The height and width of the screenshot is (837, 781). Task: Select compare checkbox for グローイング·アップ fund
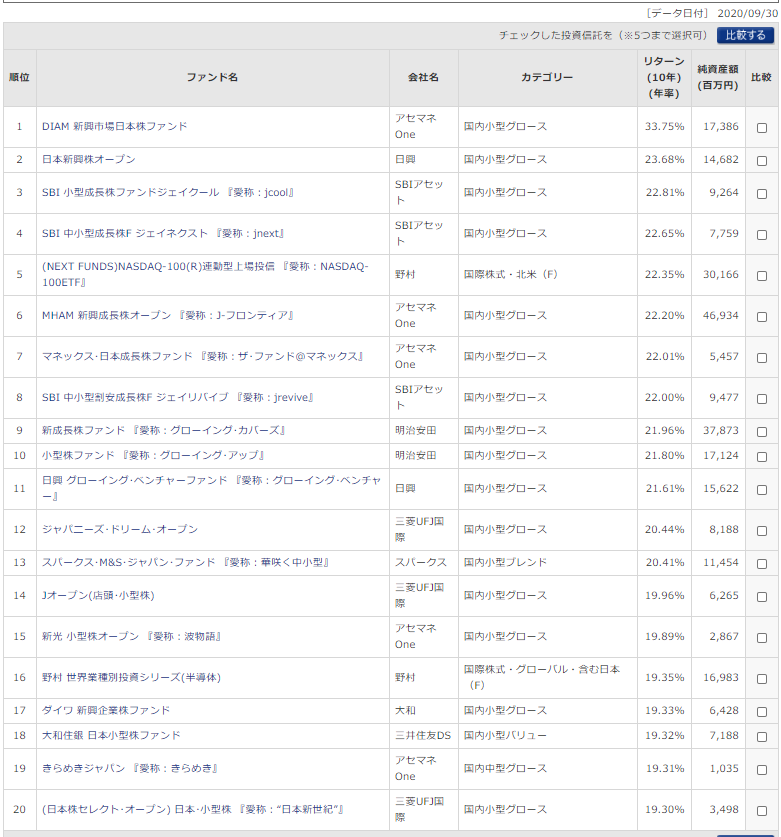(762, 457)
